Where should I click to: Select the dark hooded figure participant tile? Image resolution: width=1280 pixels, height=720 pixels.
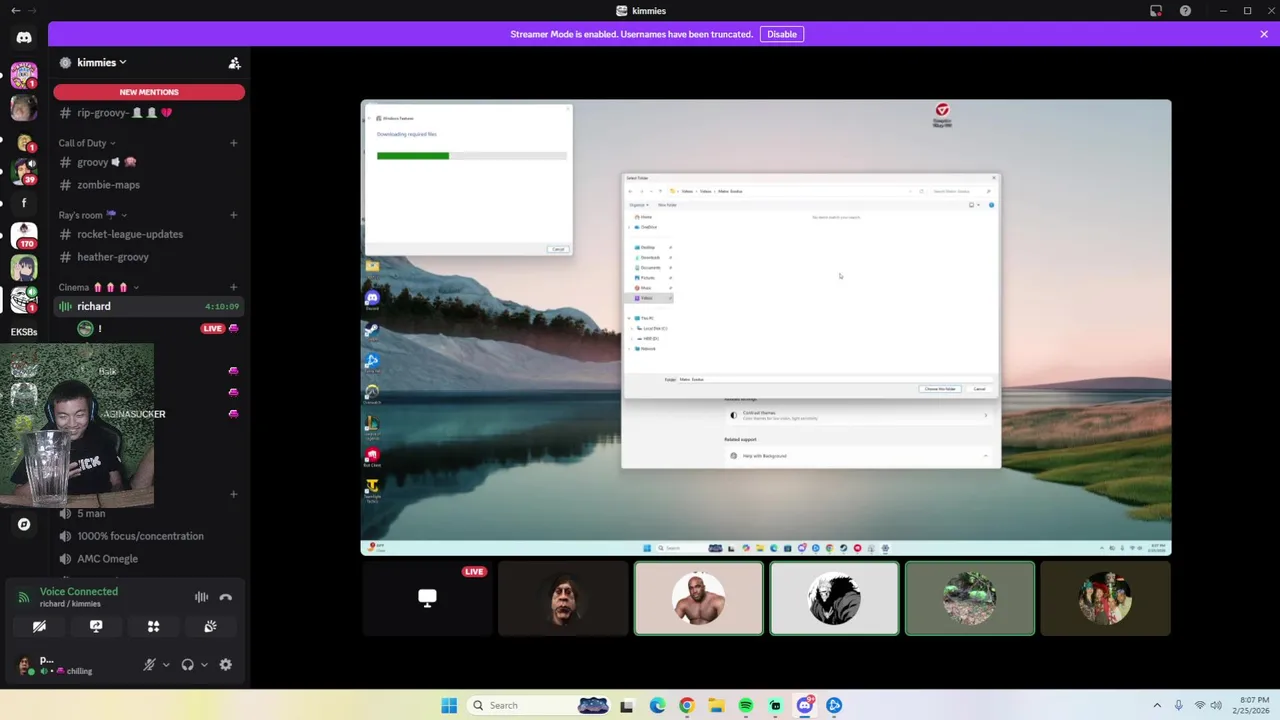click(x=834, y=598)
